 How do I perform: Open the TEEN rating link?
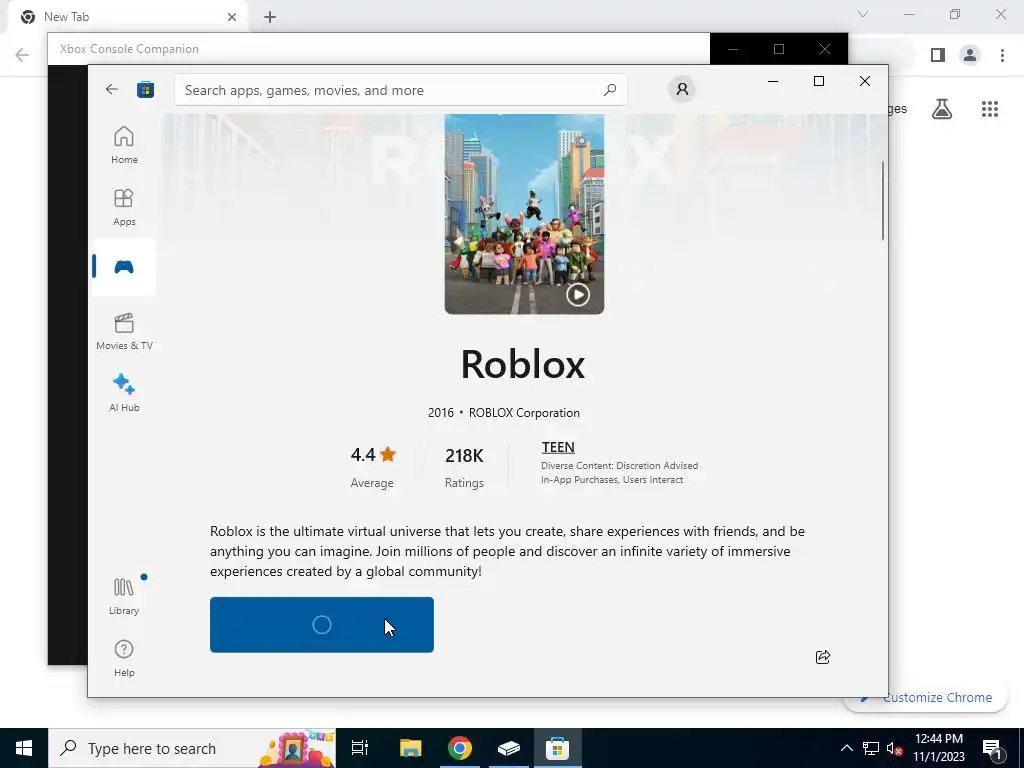(x=558, y=447)
